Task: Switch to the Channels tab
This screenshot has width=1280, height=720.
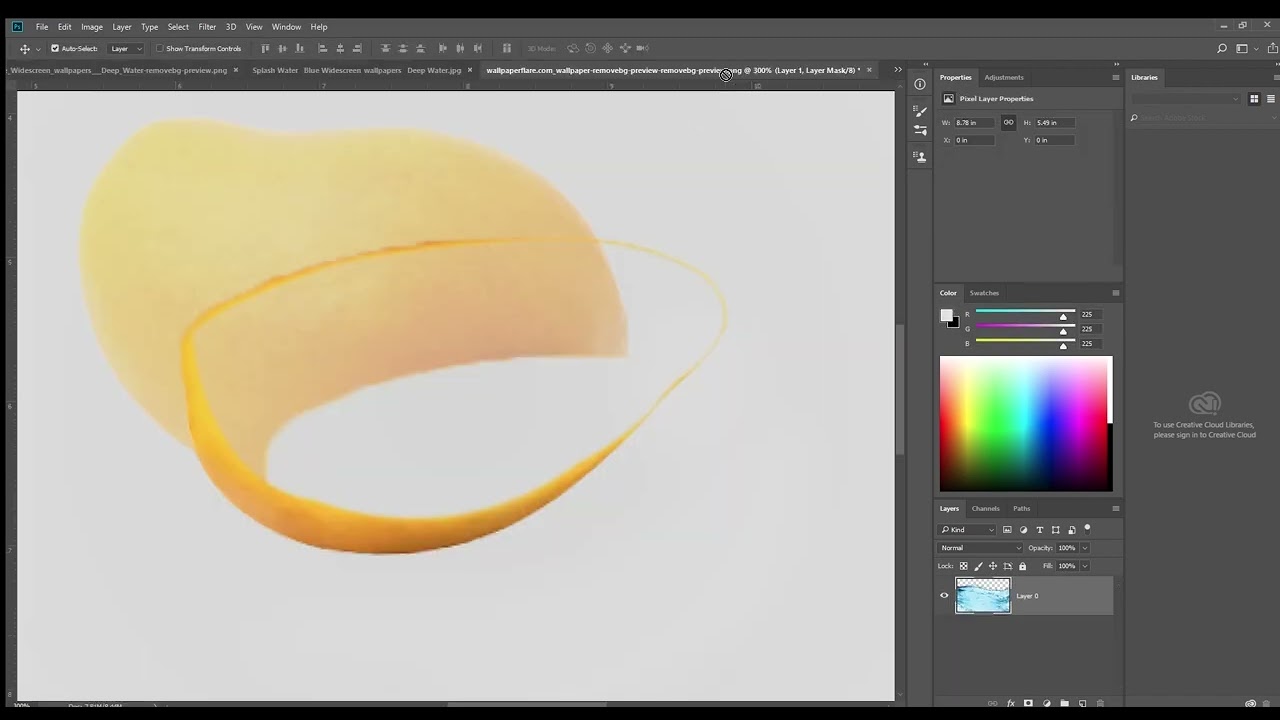Action: 985,508
